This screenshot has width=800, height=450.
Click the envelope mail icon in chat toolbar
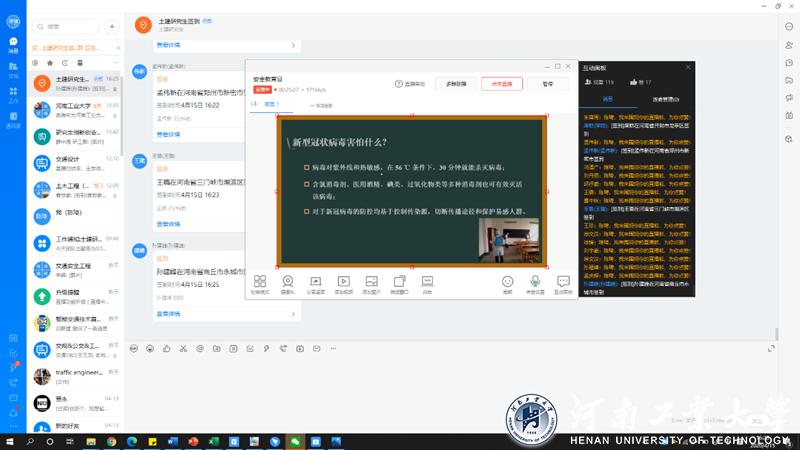coord(316,348)
